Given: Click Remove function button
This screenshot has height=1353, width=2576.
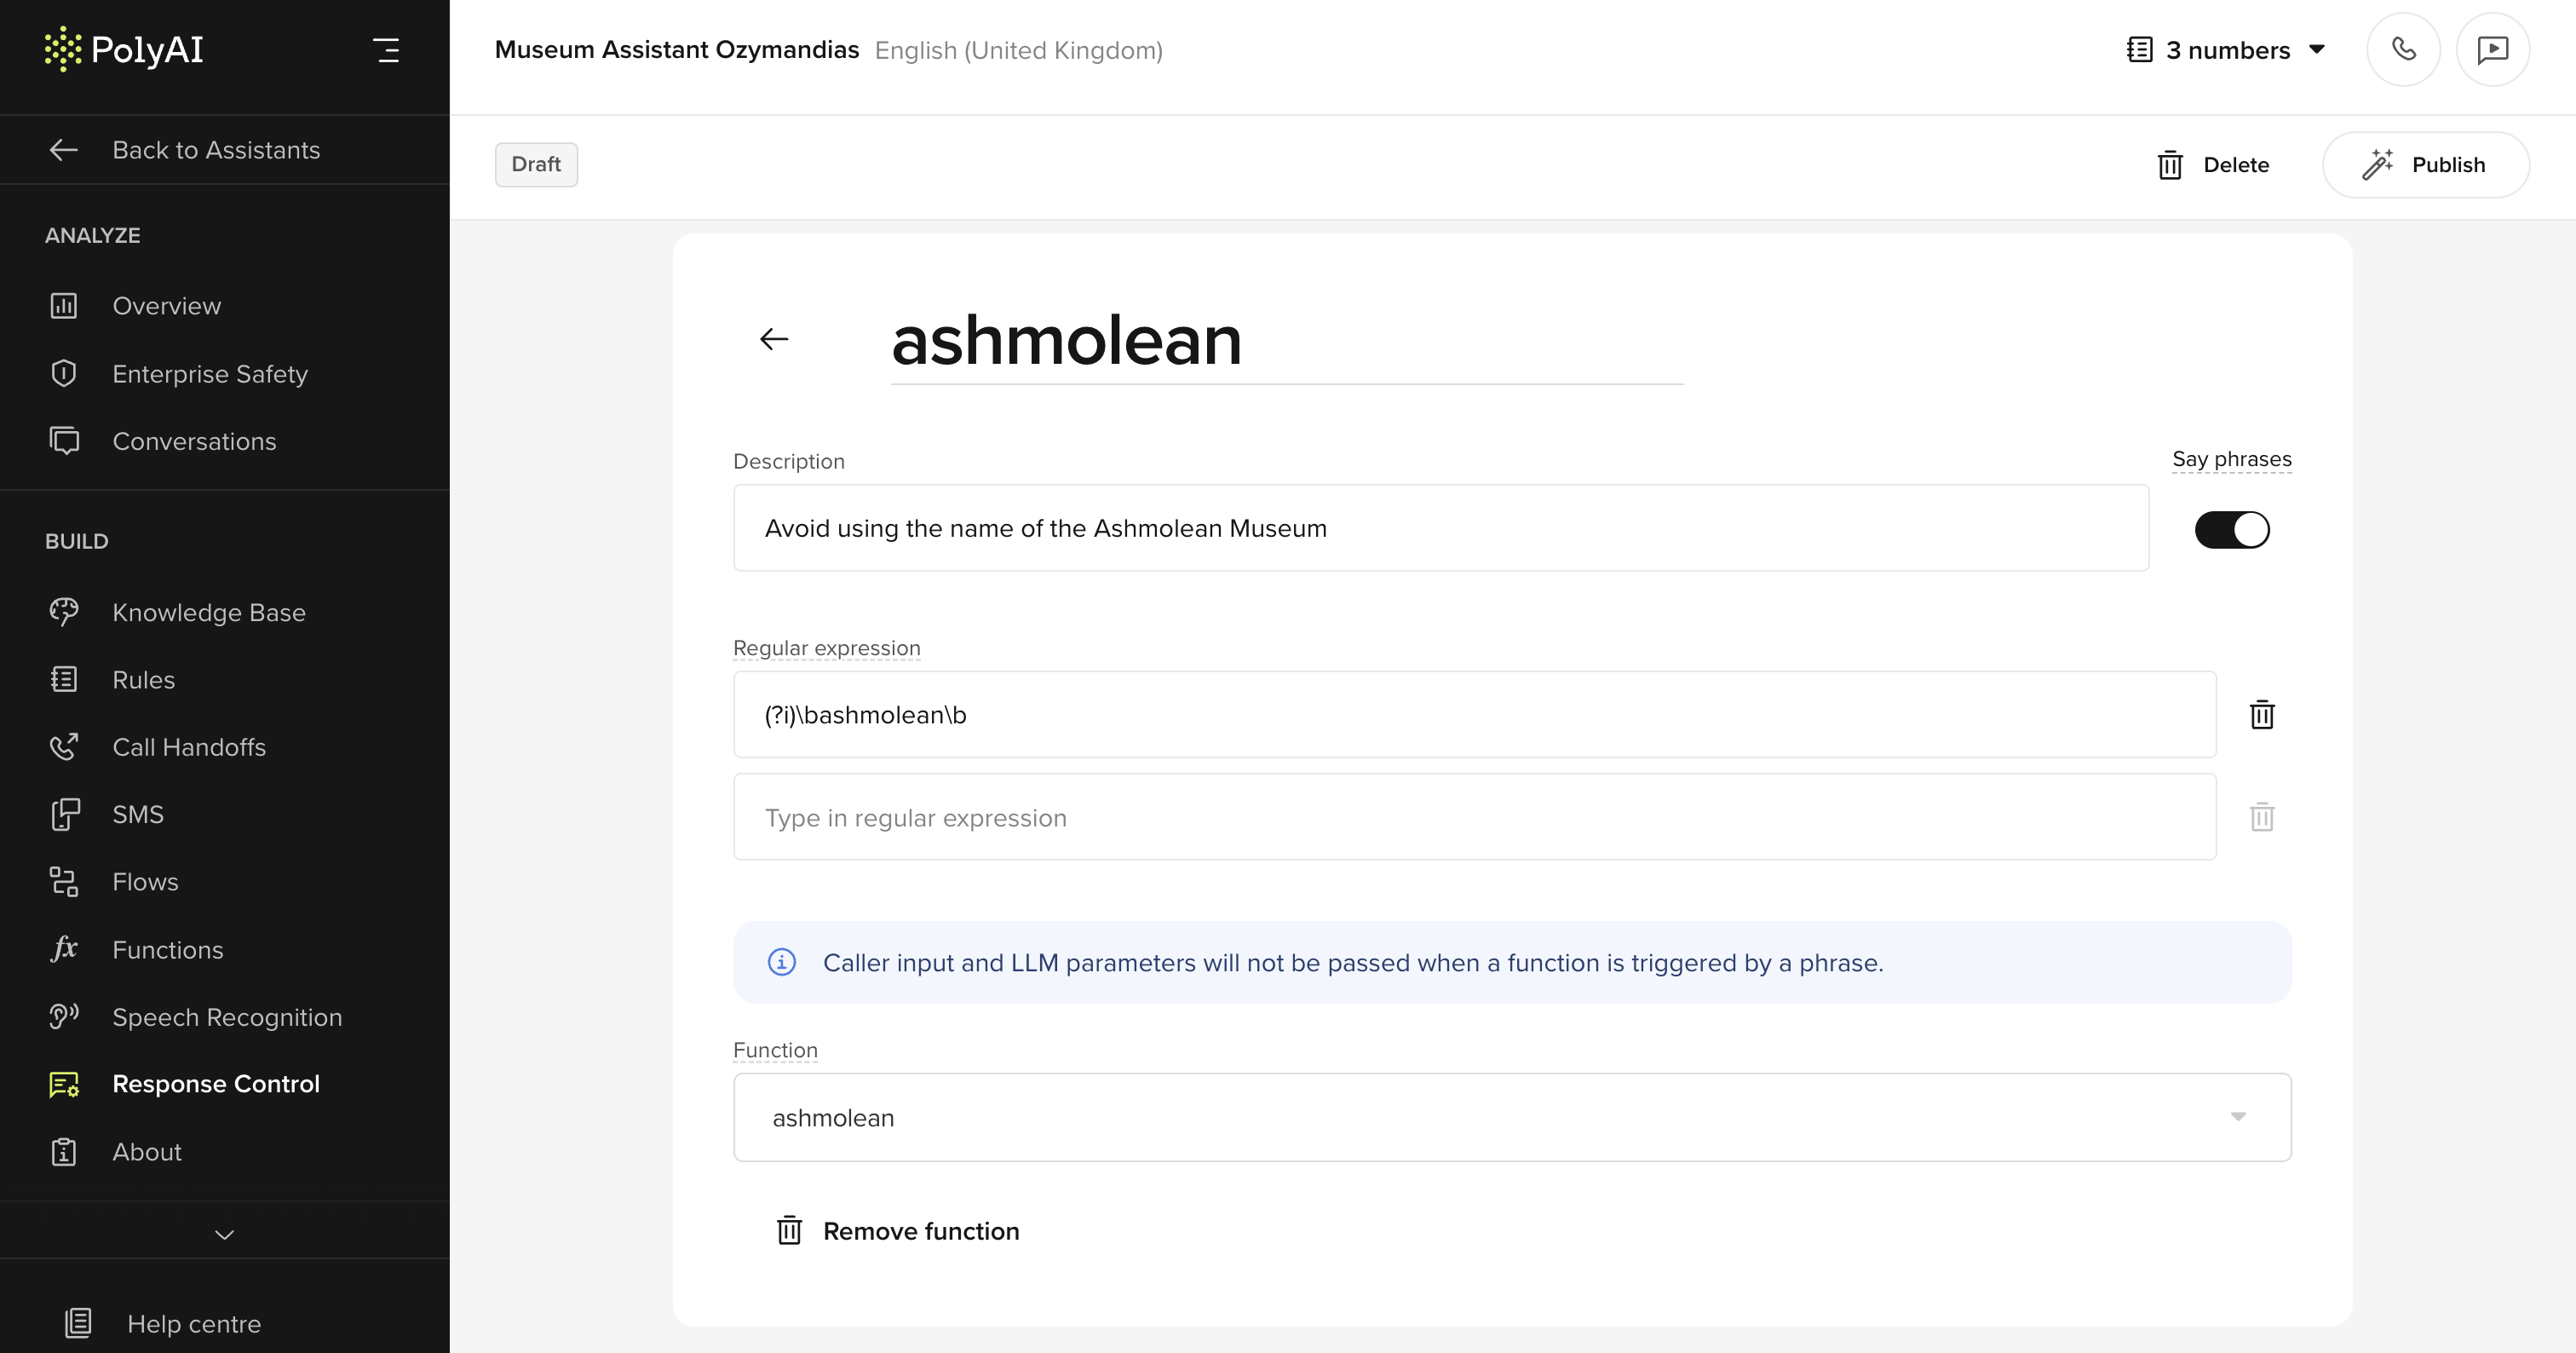Looking at the screenshot, I should (x=898, y=1231).
